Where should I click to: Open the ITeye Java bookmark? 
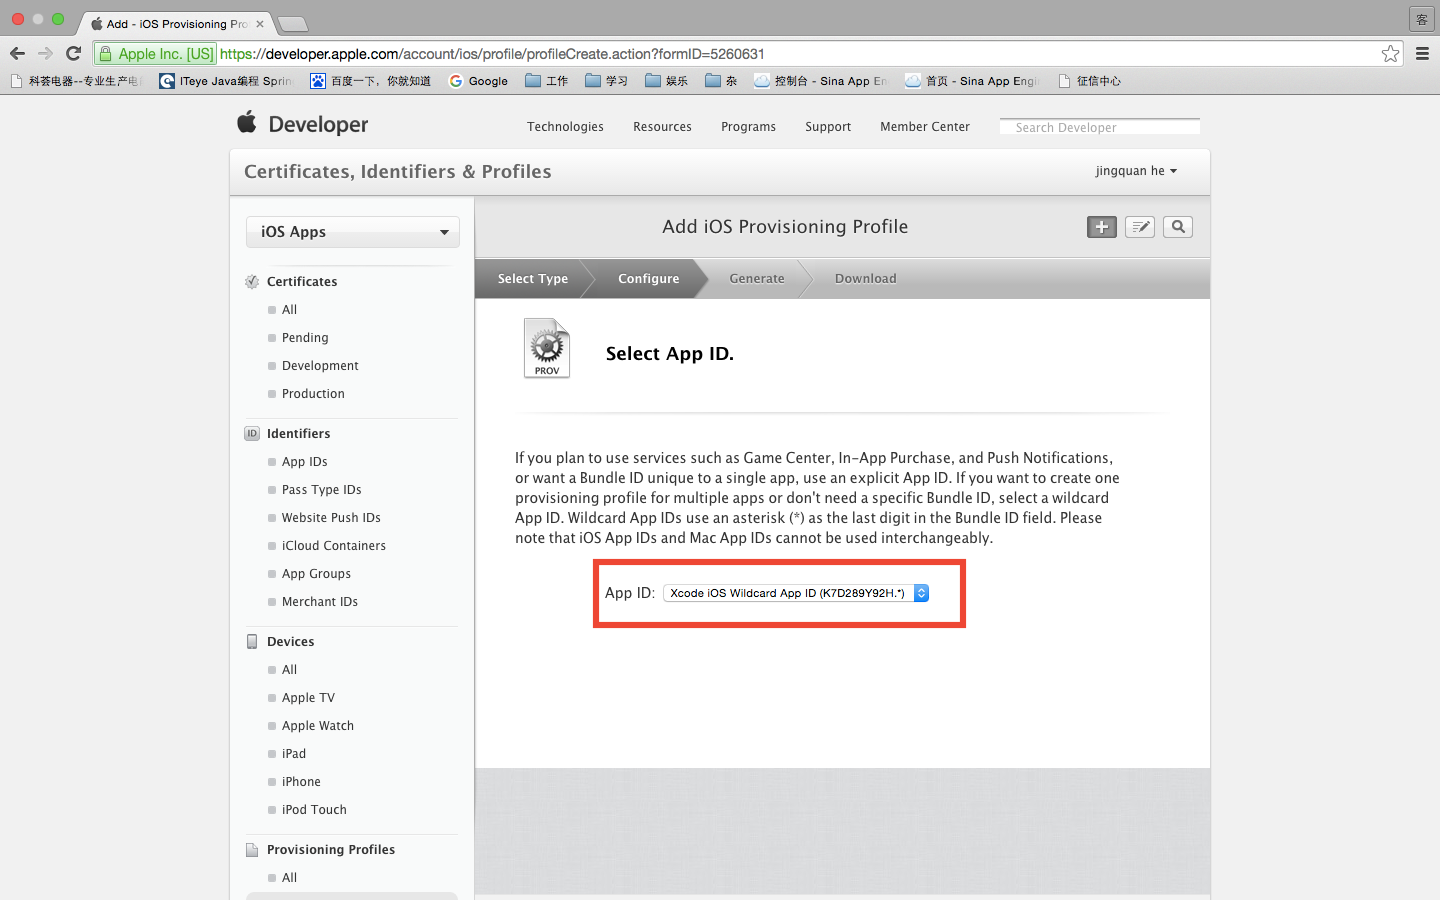tap(226, 81)
